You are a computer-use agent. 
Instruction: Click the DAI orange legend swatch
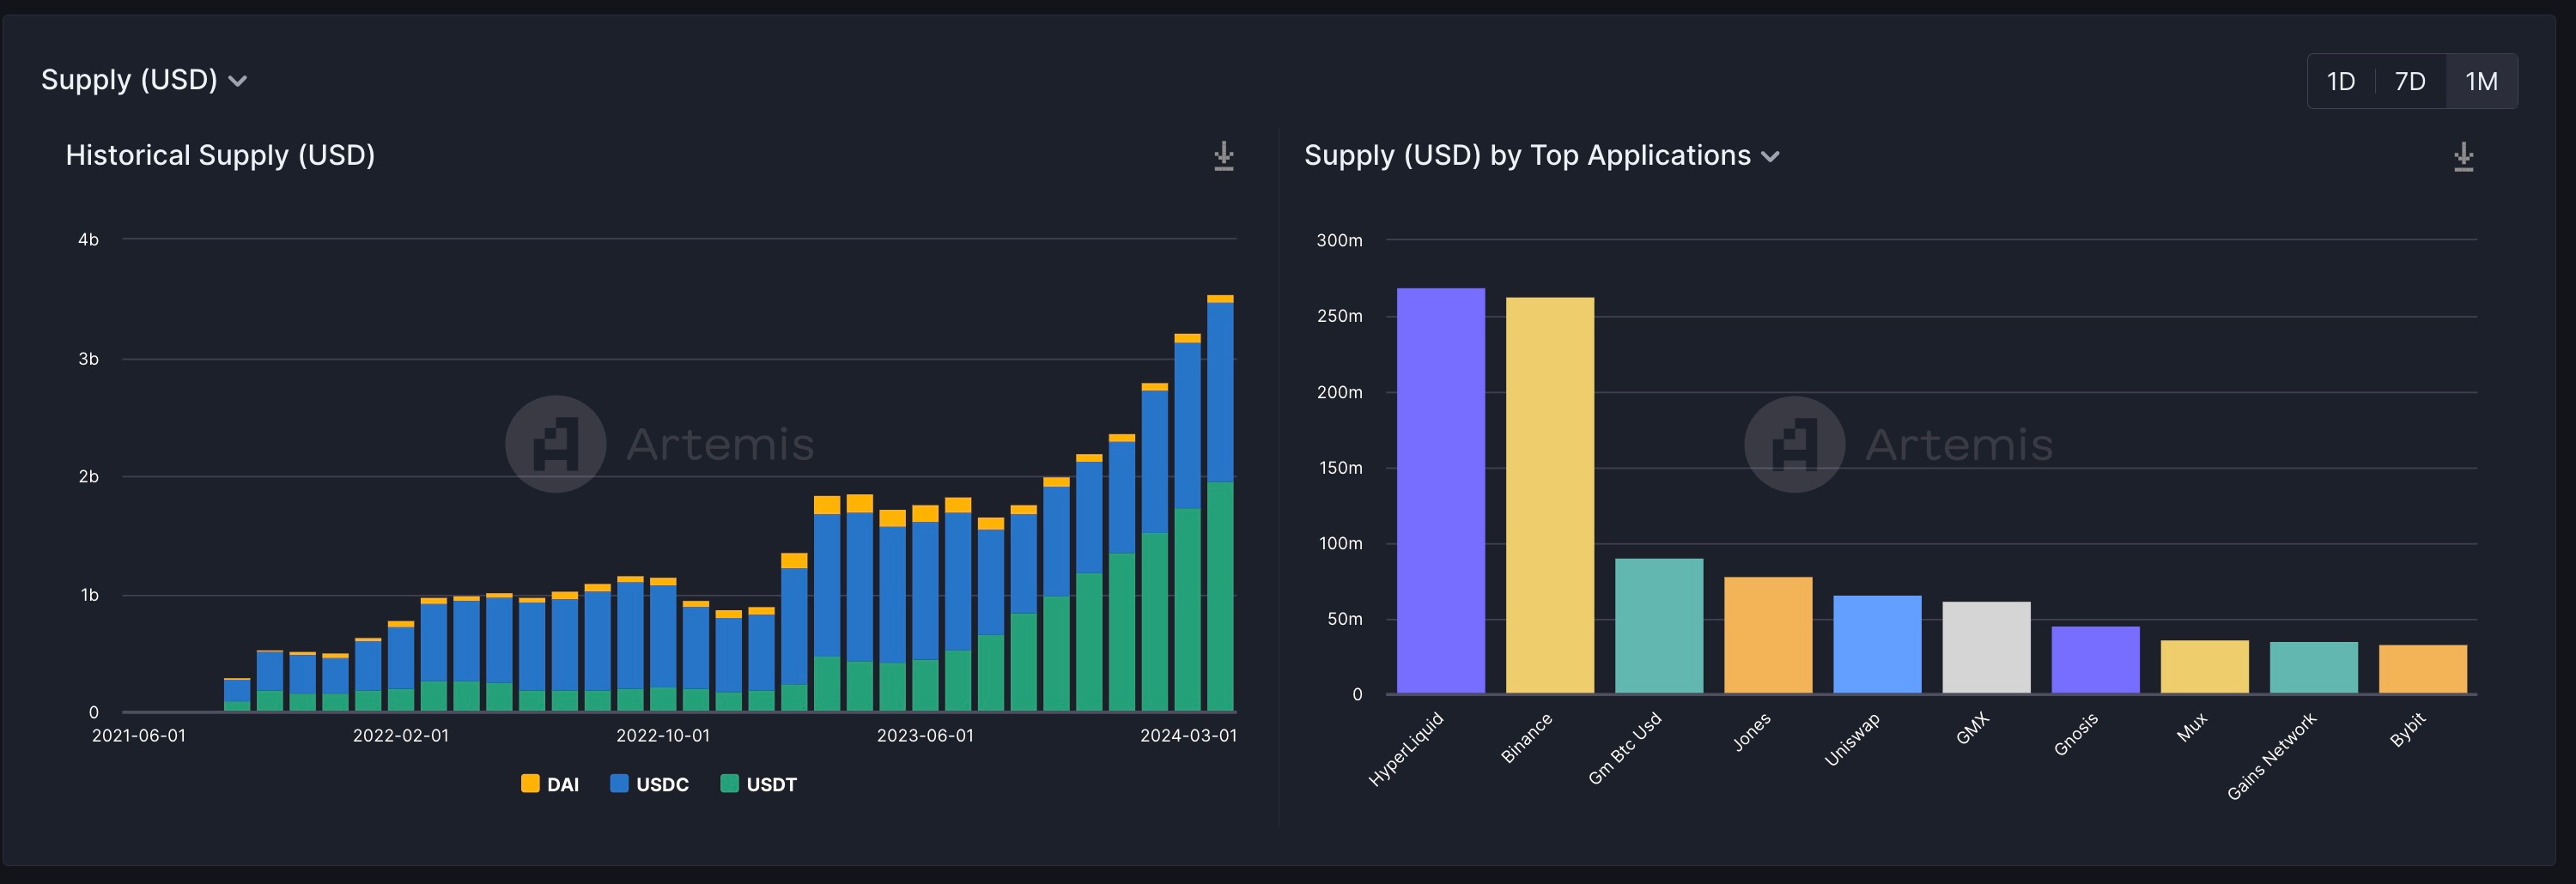pos(530,783)
